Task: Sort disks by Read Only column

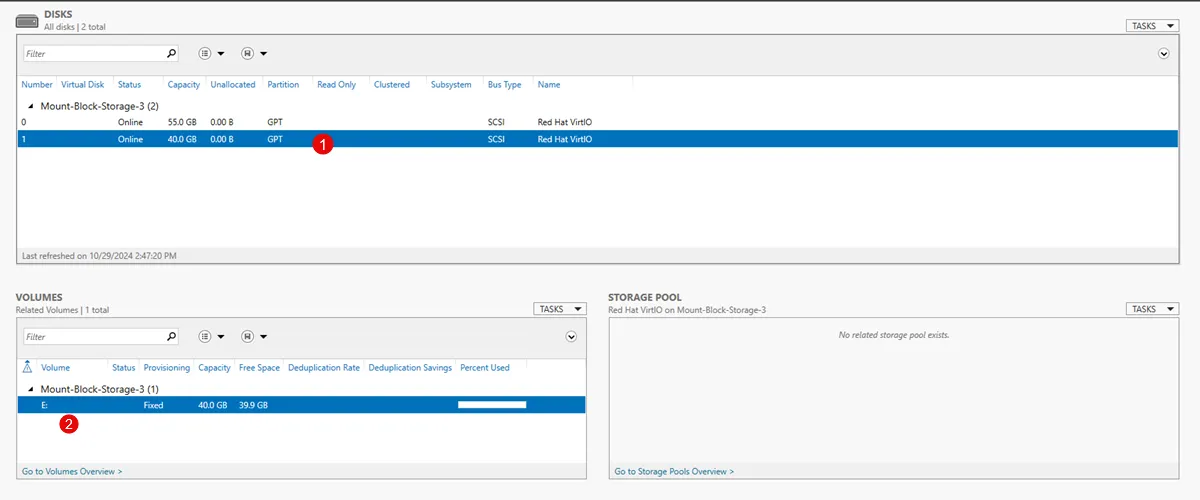Action: pyautogui.click(x=336, y=85)
